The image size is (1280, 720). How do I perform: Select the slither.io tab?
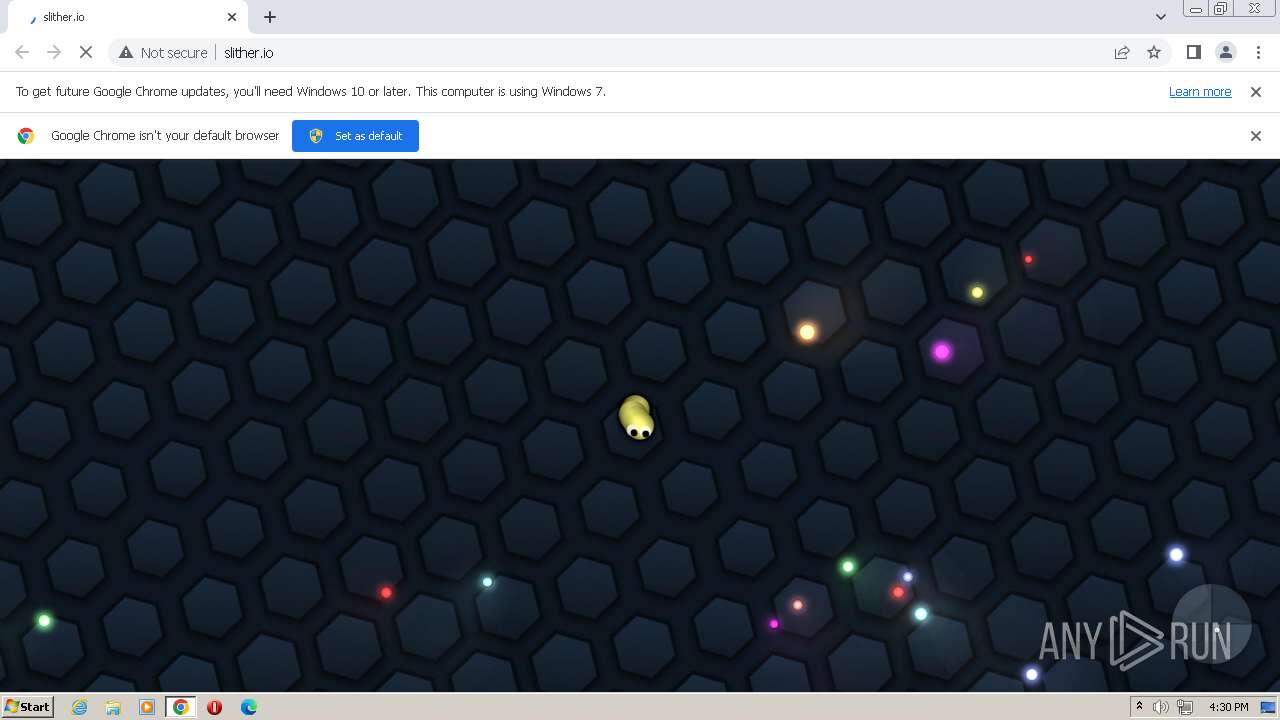128,17
